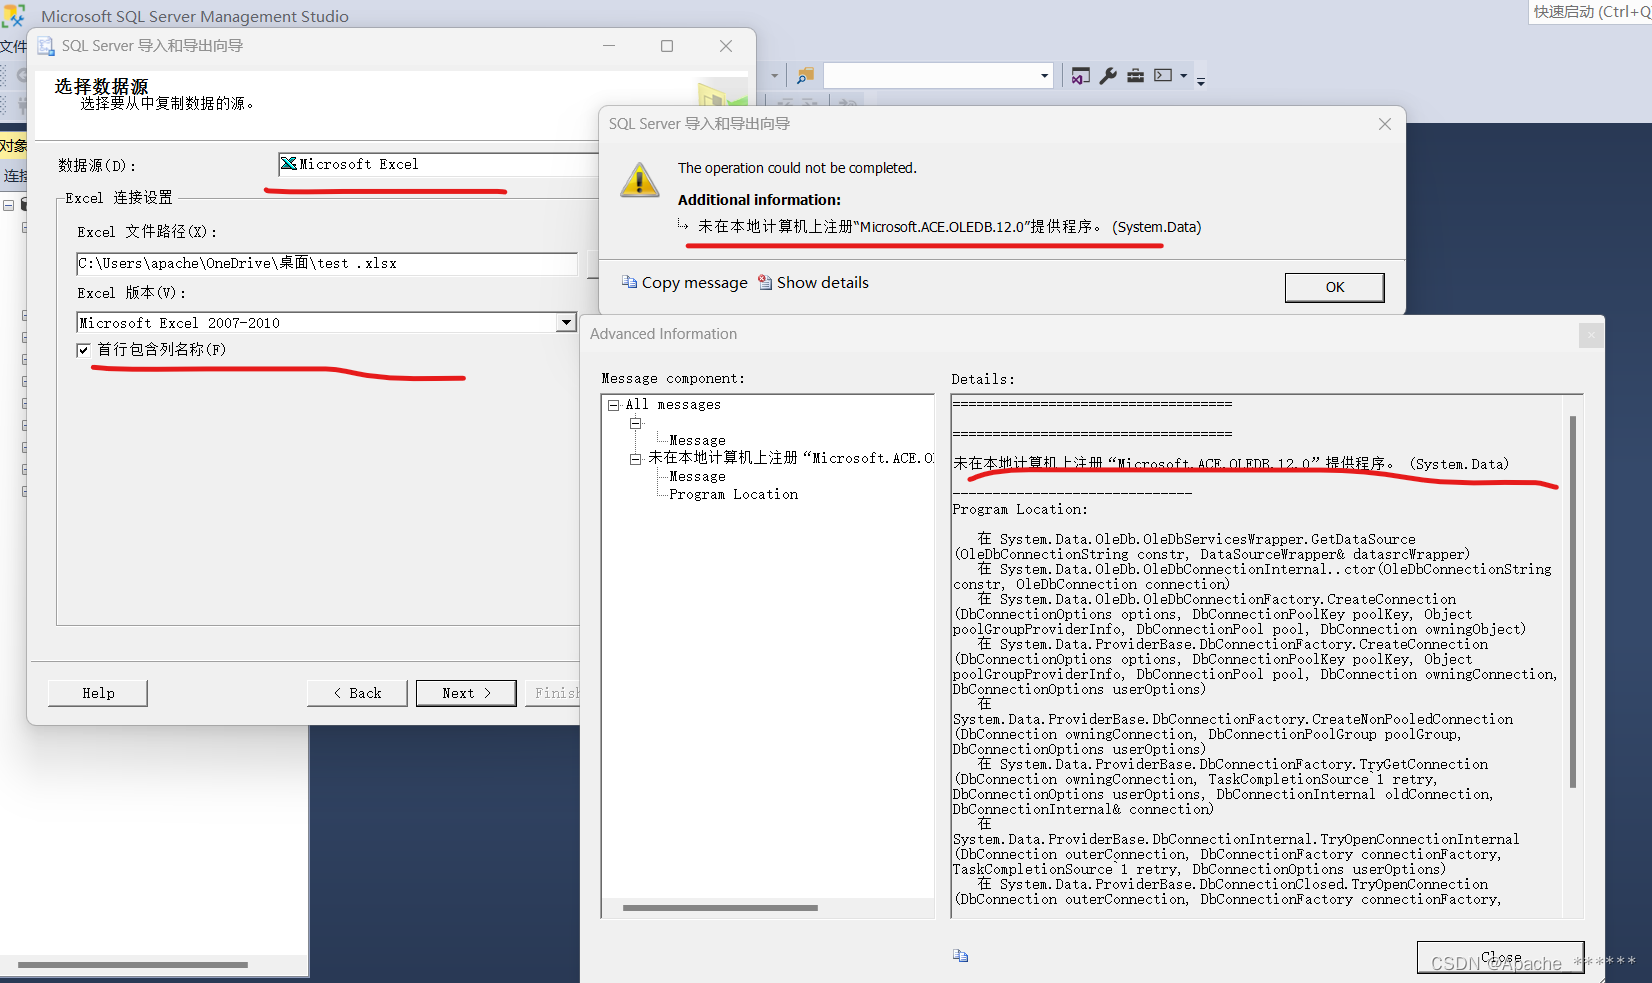Screen dimensions: 1652x983
Task: Click the Next button in wizard
Action: click(x=466, y=693)
